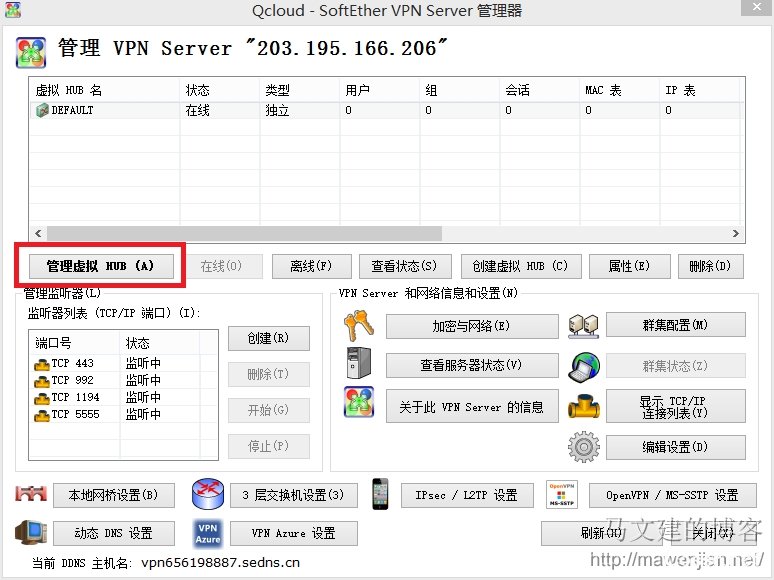Click the keys icon for encryption and network
Viewport: 774px width, 580px height.
click(359, 326)
